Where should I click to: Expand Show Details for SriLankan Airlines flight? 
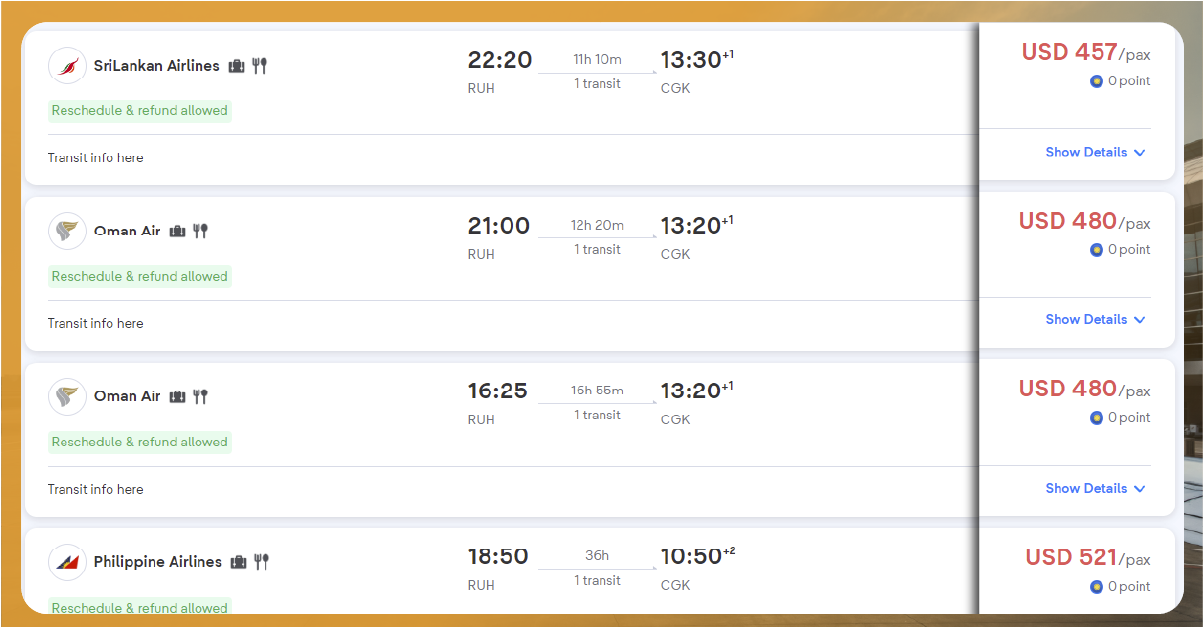pos(1095,153)
